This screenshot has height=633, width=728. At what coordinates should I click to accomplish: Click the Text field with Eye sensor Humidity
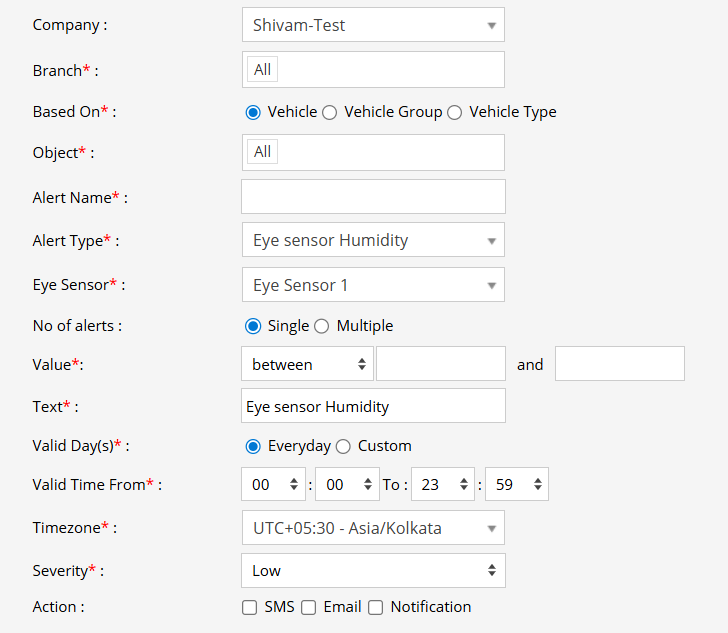click(372, 406)
